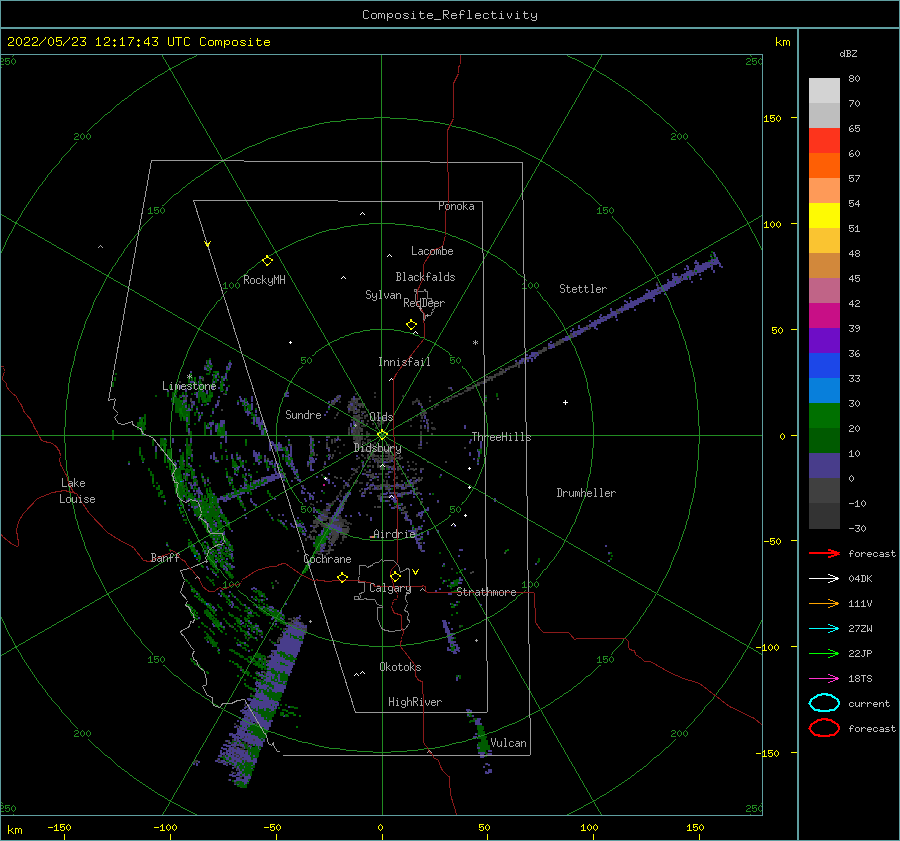Click the cyan current ellipse icon

pos(824,703)
